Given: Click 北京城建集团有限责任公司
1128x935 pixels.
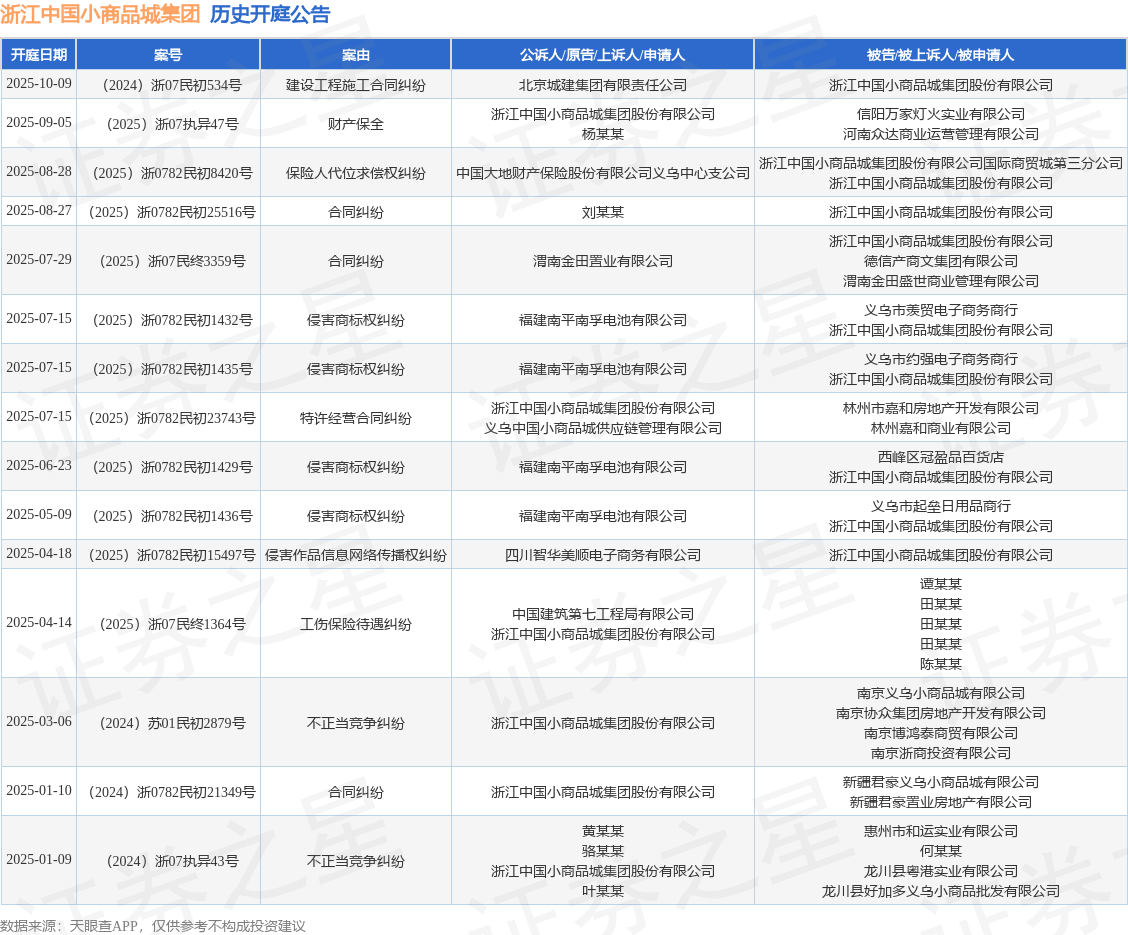Looking at the screenshot, I should pyautogui.click(x=602, y=85).
